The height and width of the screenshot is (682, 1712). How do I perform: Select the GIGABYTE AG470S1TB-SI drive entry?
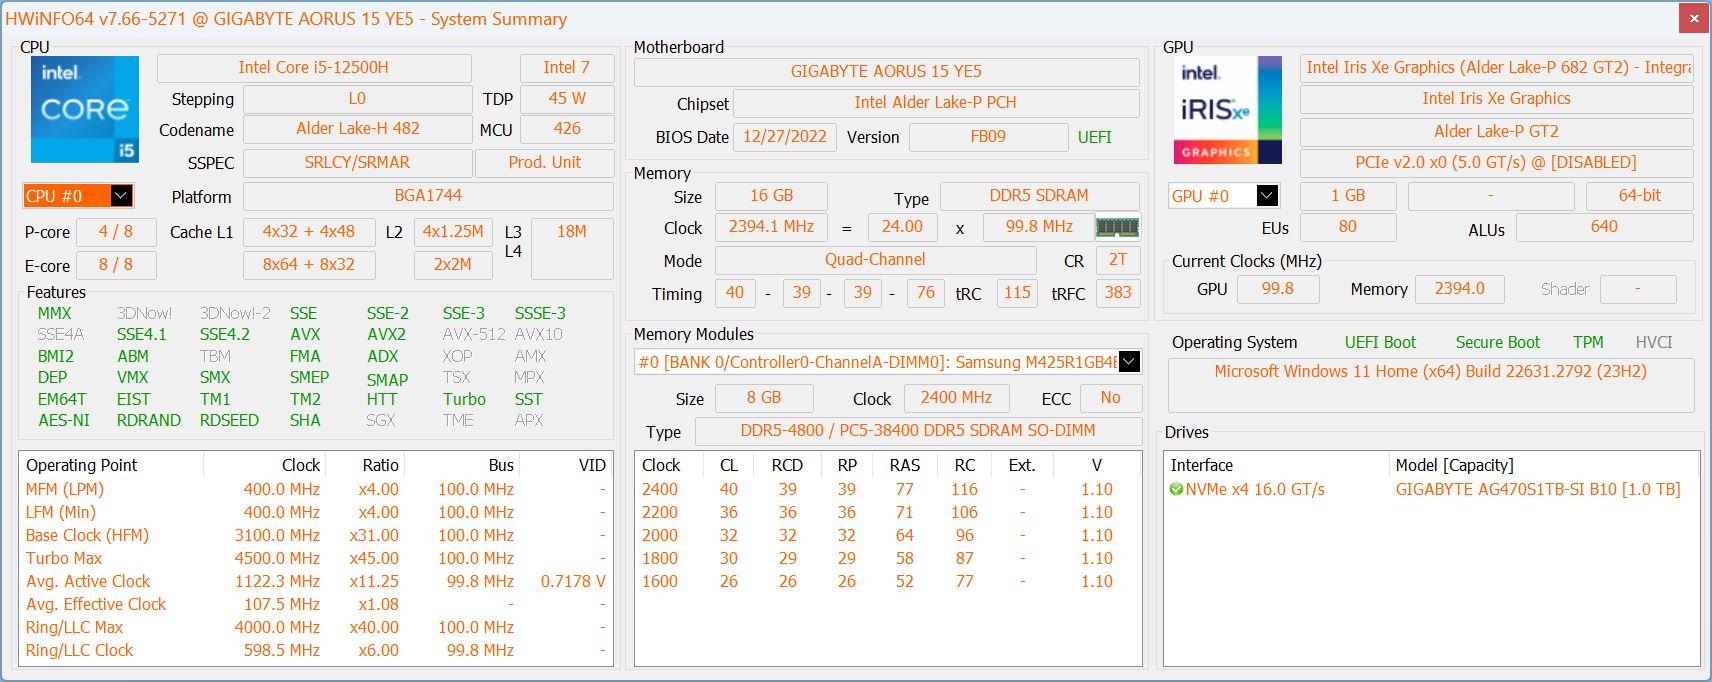click(1537, 490)
